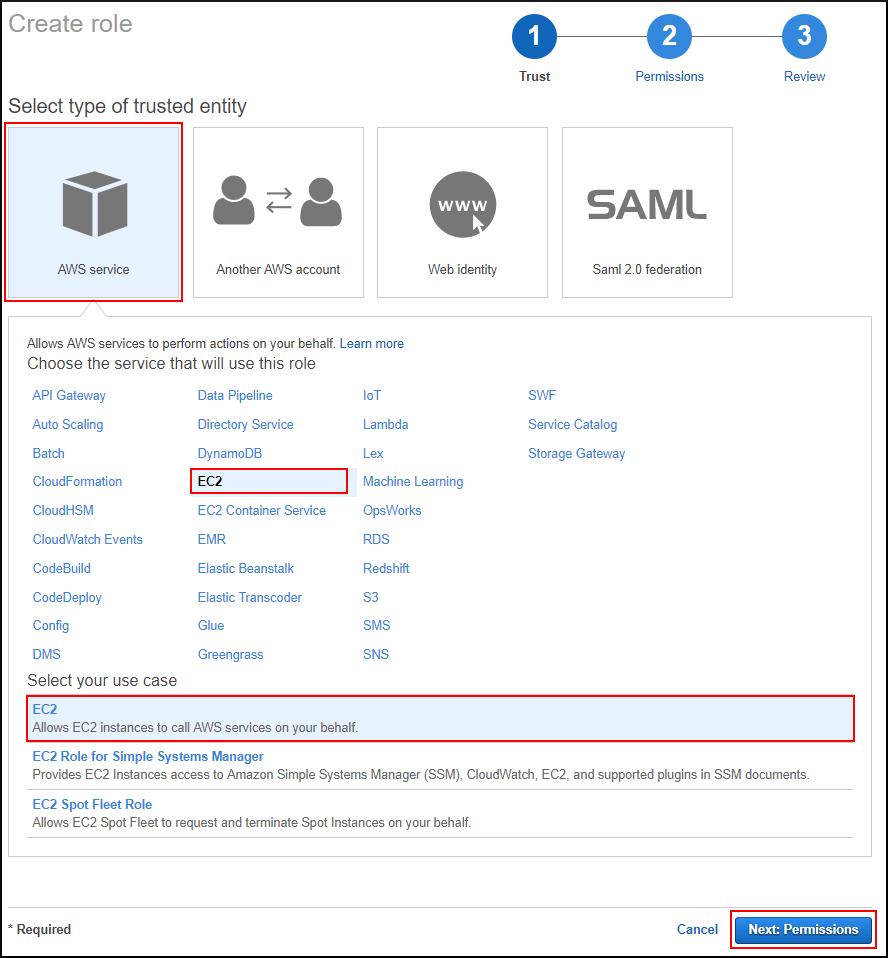Select CloudFormation service
888x958 pixels.
(x=77, y=481)
